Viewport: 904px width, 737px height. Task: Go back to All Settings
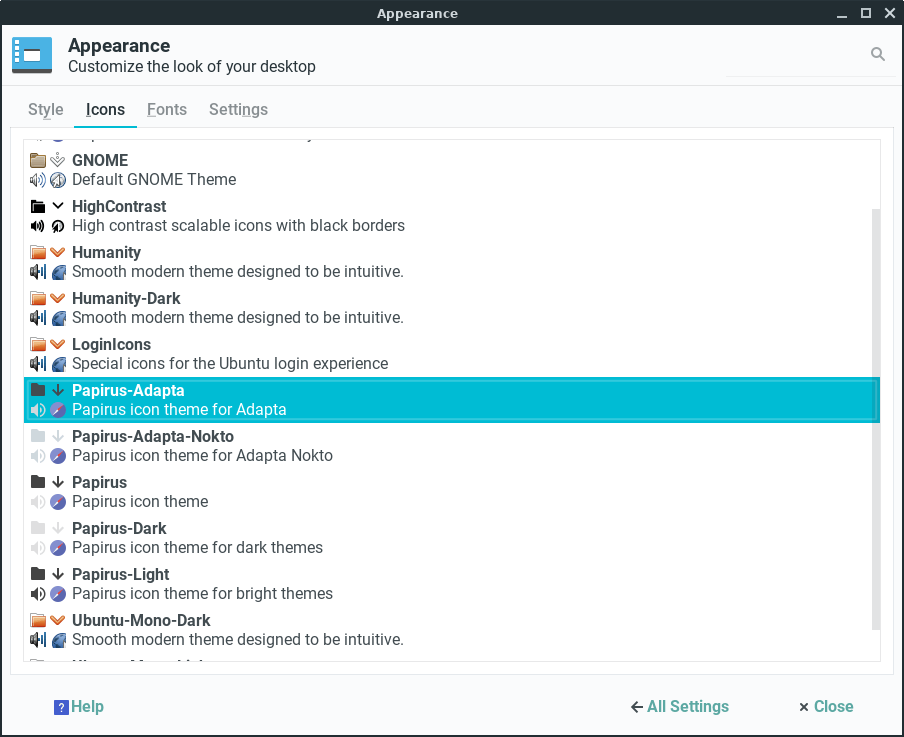point(680,707)
